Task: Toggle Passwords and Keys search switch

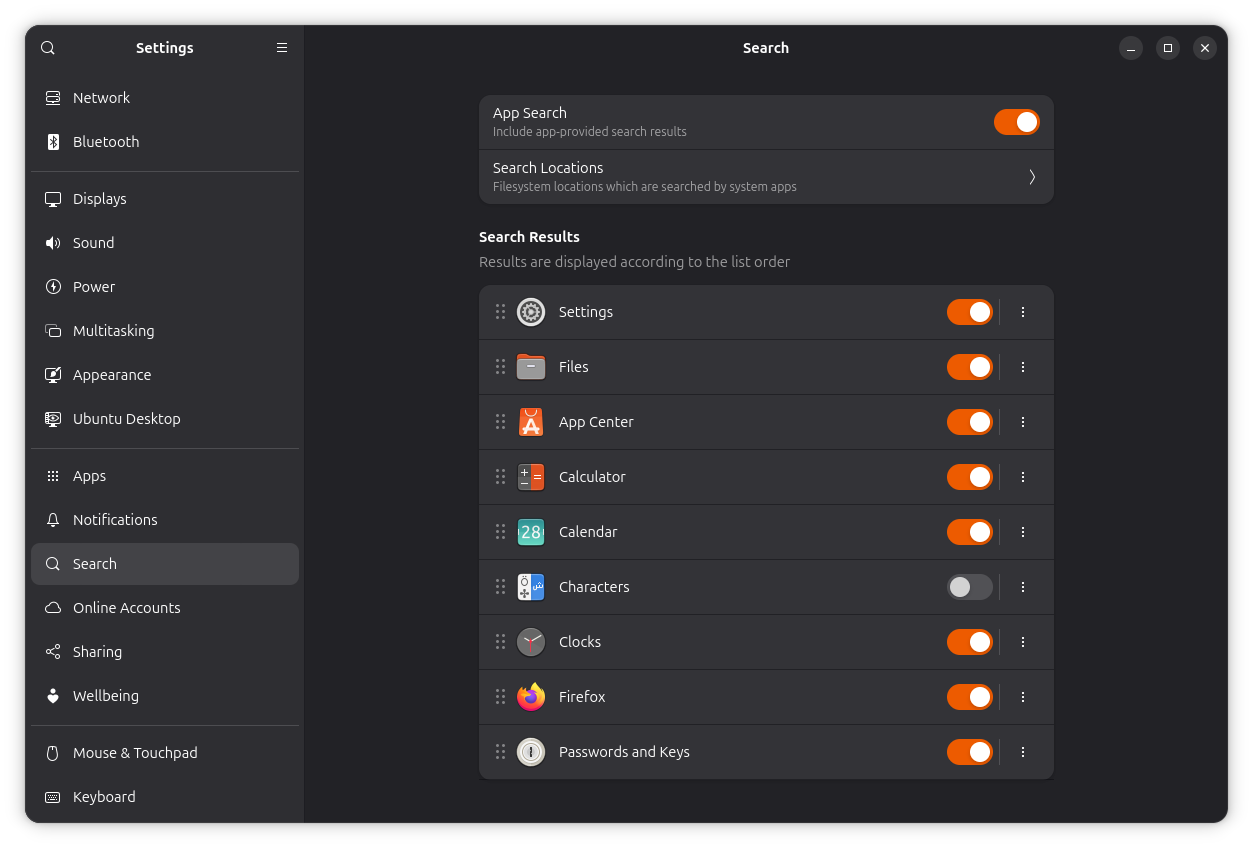Action: coord(970,752)
